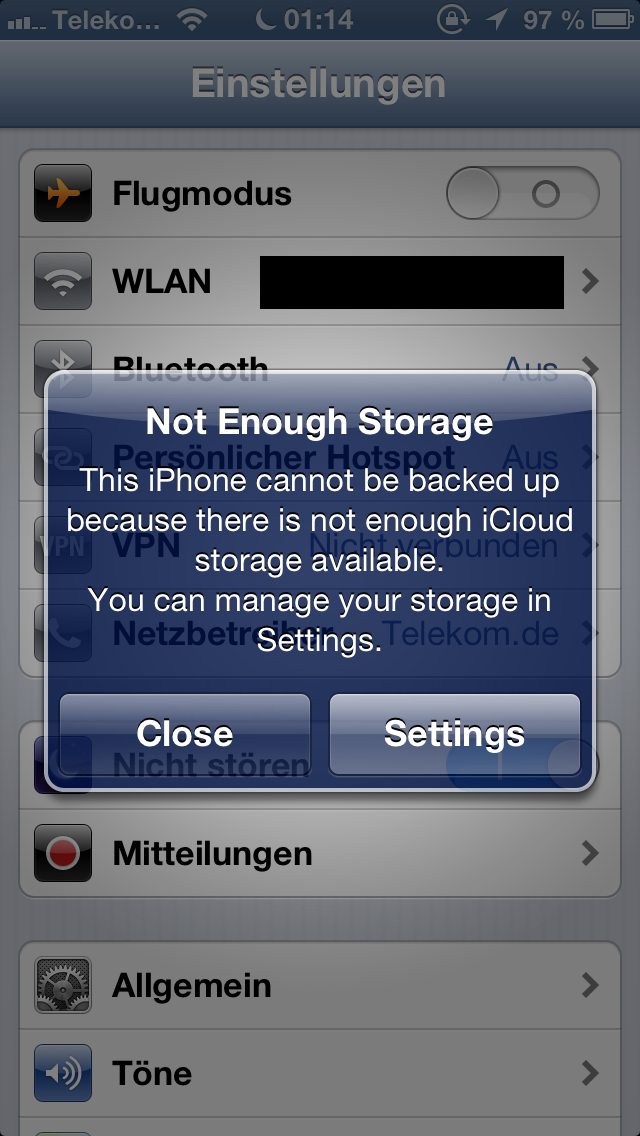Toggle the Nicht stören switch
This screenshot has height=1136, width=640.
click(523, 764)
